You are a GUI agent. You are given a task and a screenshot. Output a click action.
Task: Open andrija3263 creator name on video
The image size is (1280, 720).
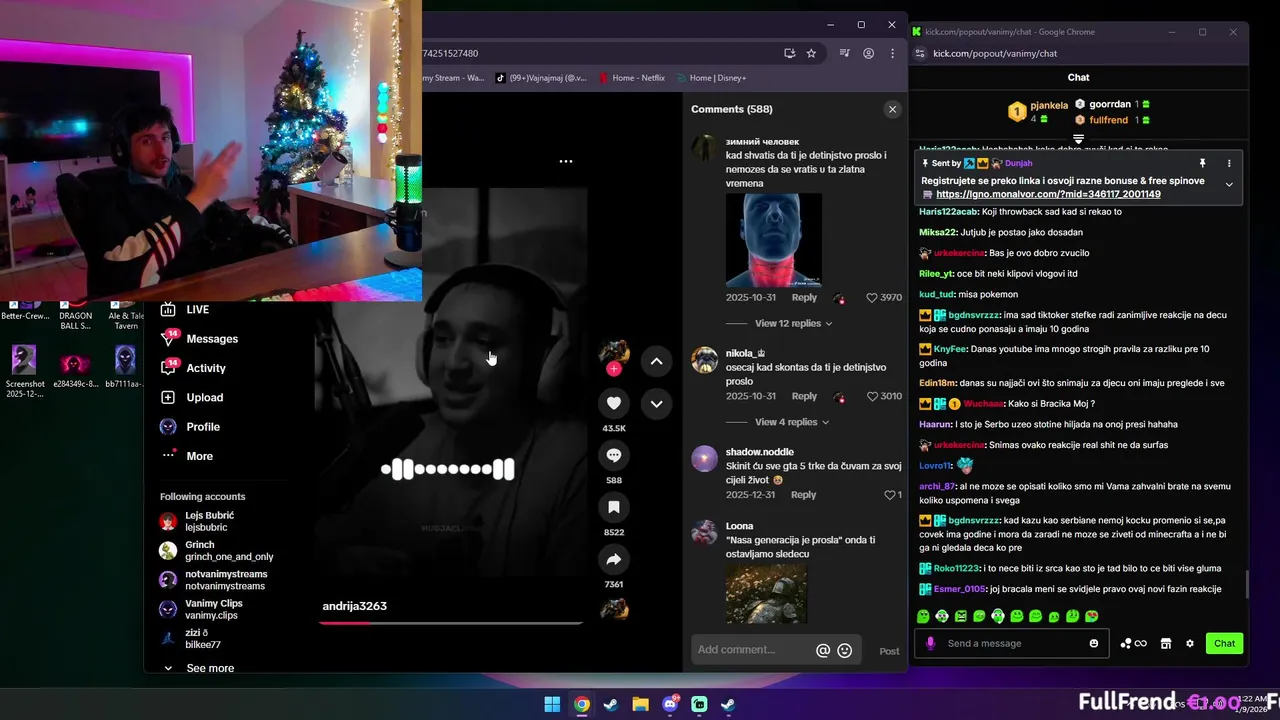354,606
